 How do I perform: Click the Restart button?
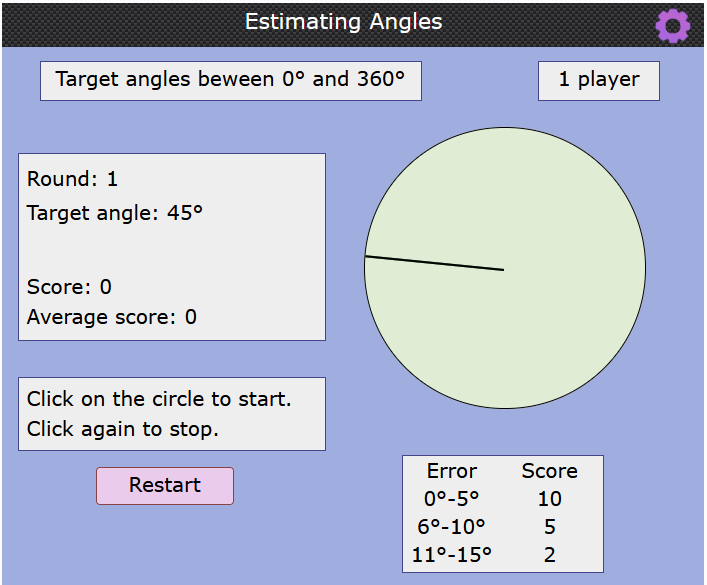coord(165,485)
